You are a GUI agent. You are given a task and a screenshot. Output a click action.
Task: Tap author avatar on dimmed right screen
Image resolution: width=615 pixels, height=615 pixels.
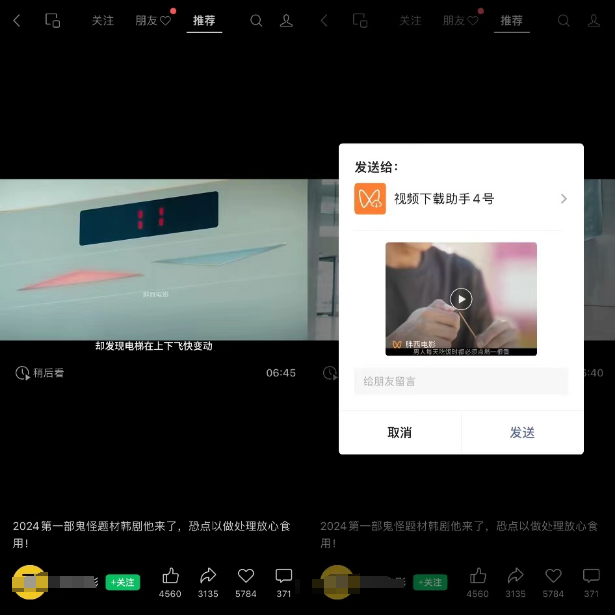click(337, 582)
